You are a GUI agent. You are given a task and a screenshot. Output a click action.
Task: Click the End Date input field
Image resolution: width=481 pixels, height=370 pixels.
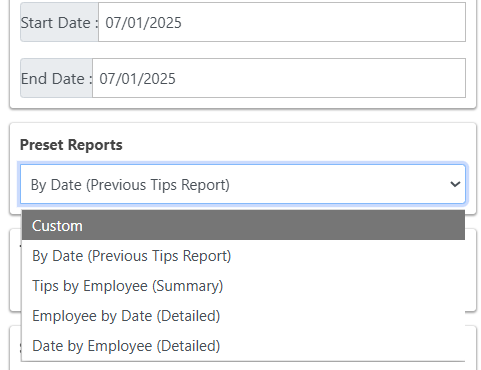click(x=279, y=78)
